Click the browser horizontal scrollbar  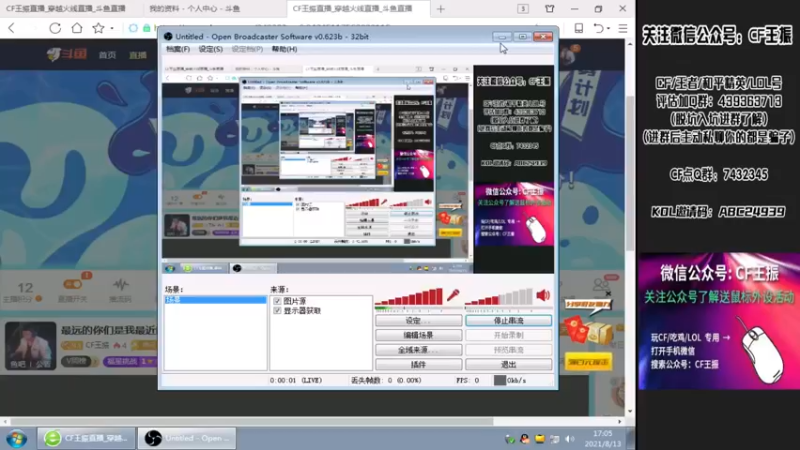pos(252,421)
